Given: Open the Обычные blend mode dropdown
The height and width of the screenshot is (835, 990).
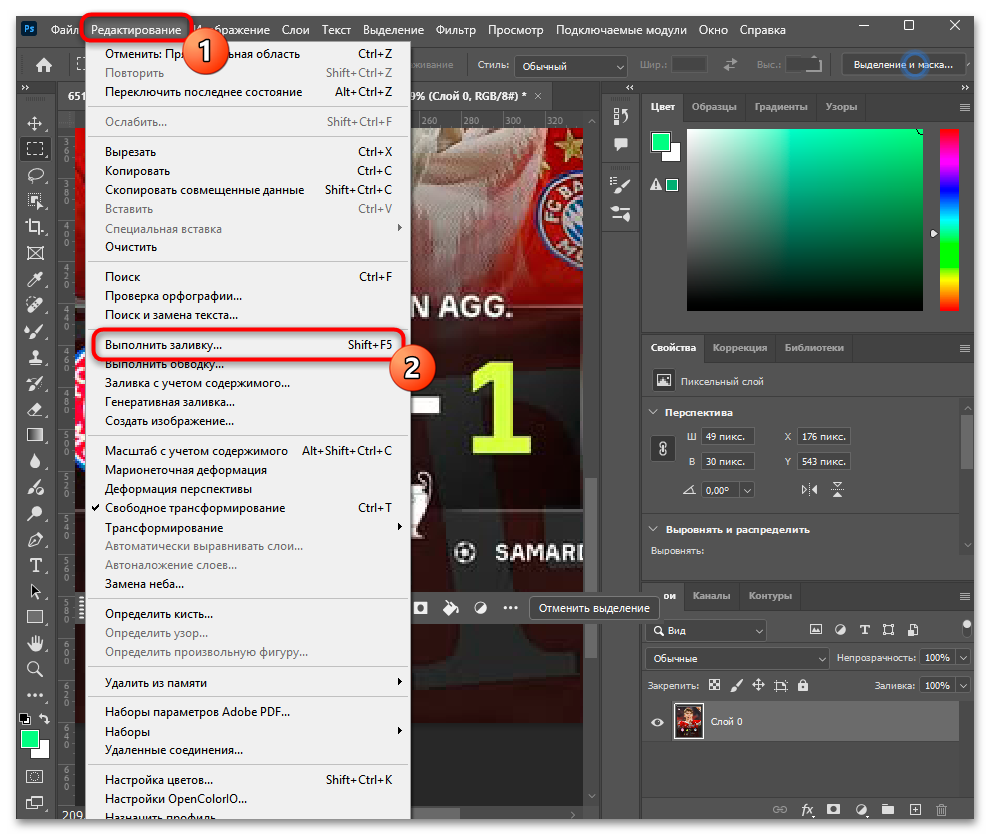Looking at the screenshot, I should (x=737, y=658).
